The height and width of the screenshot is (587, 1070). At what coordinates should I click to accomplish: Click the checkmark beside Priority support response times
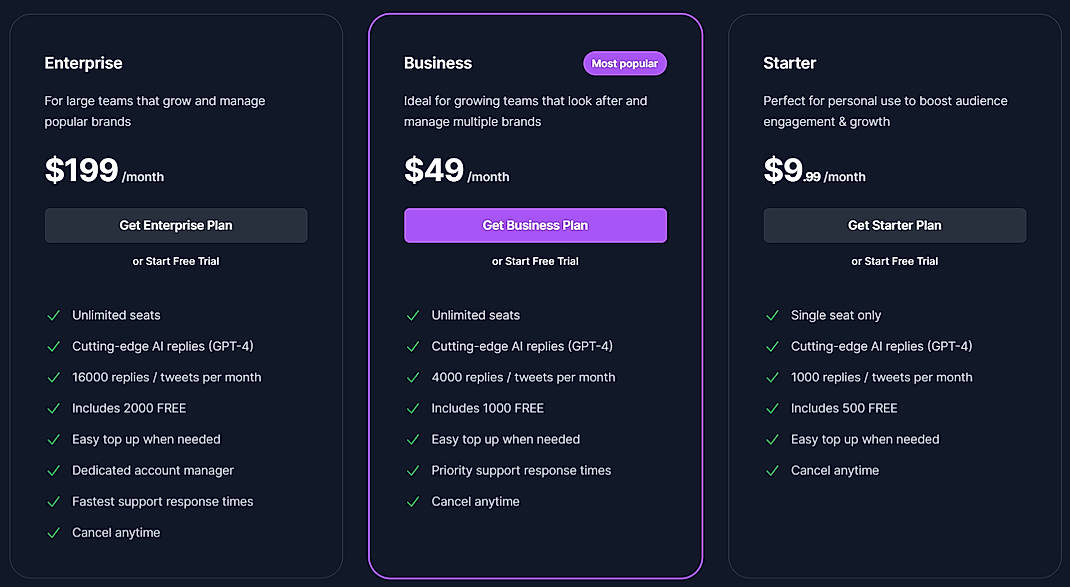pos(413,470)
